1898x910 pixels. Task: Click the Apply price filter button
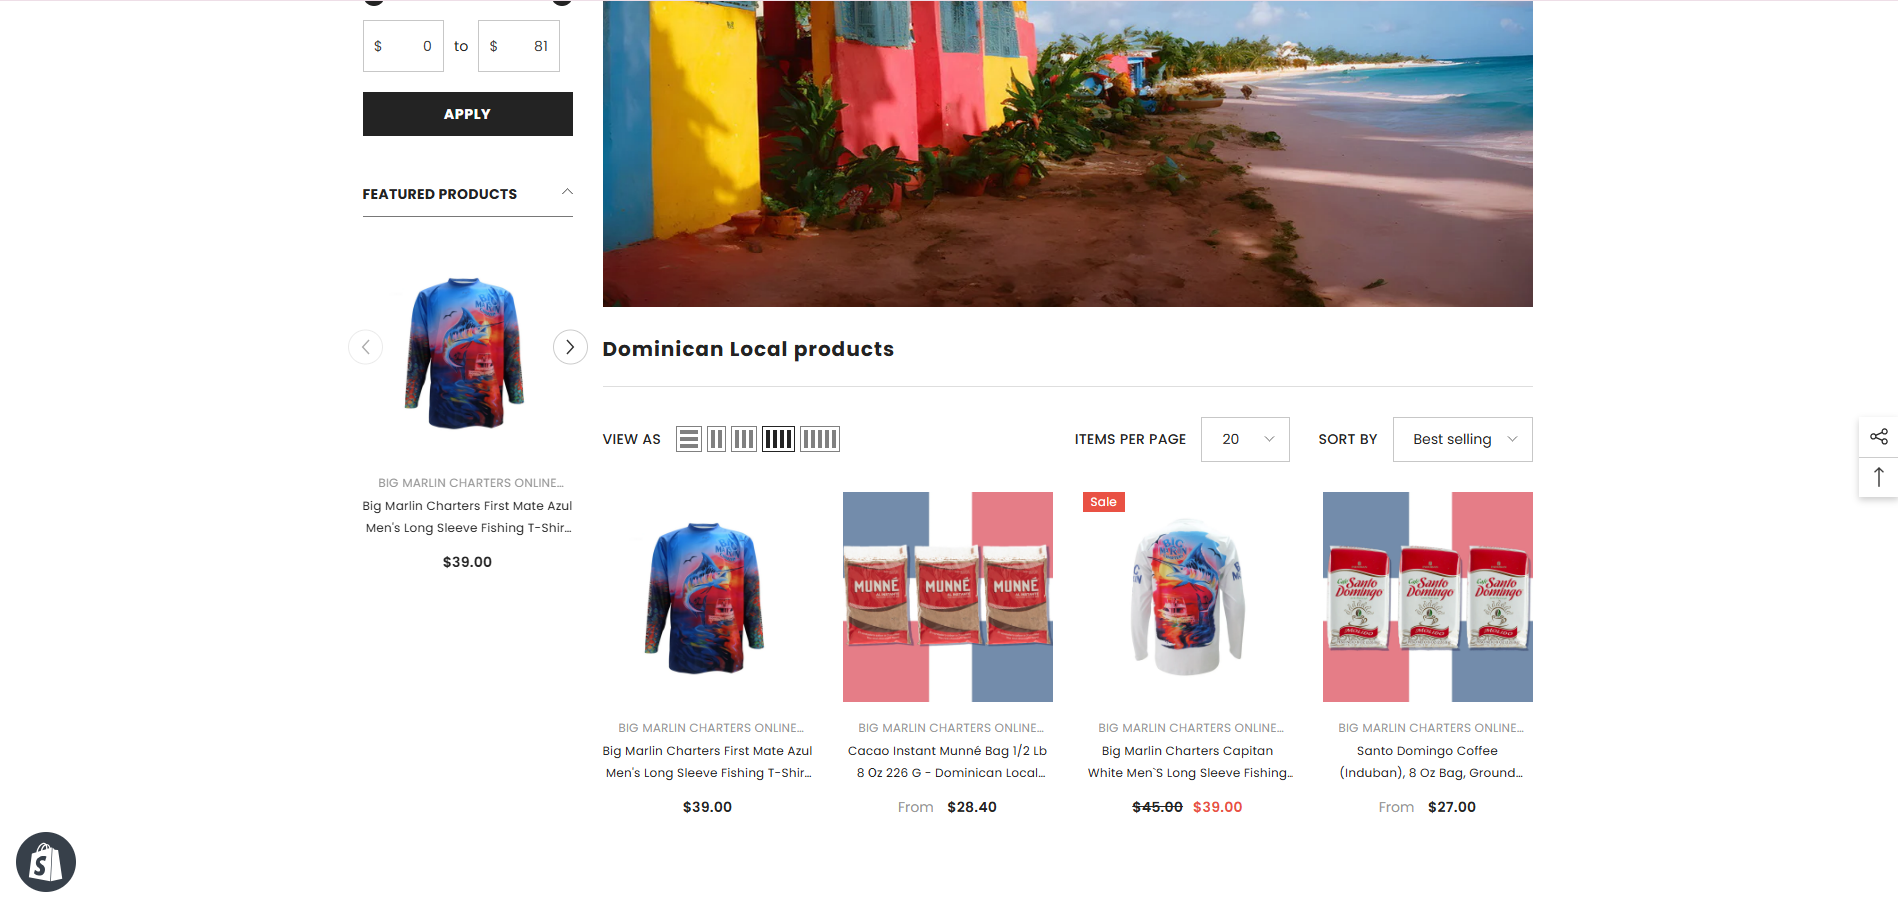pyautogui.click(x=468, y=114)
